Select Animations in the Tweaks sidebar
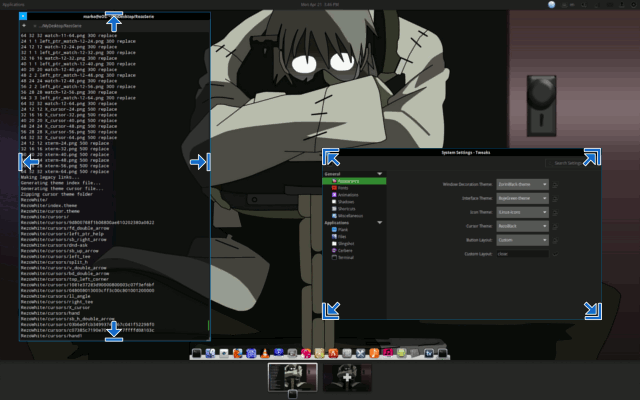 point(354,195)
